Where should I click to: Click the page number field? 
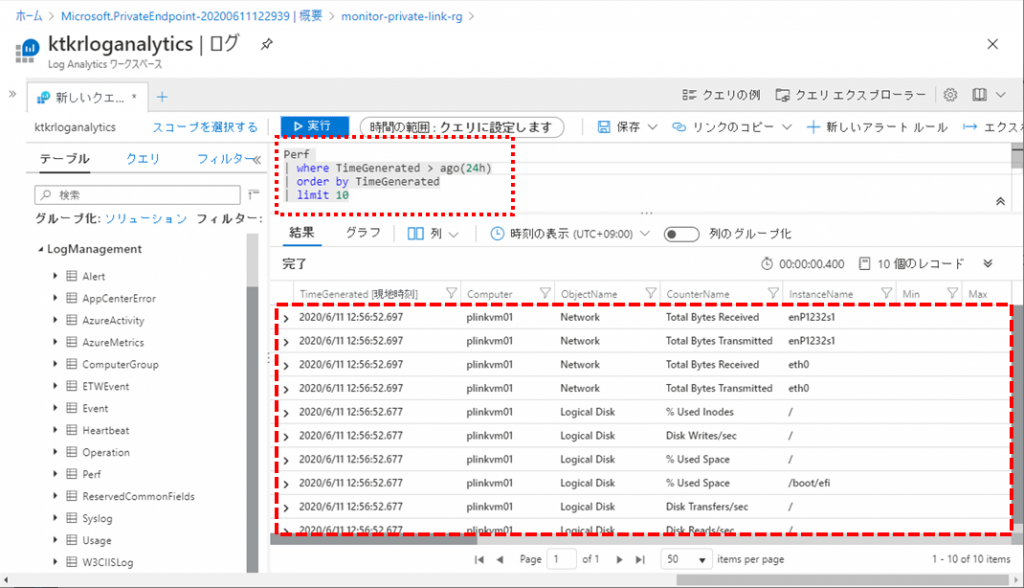562,559
